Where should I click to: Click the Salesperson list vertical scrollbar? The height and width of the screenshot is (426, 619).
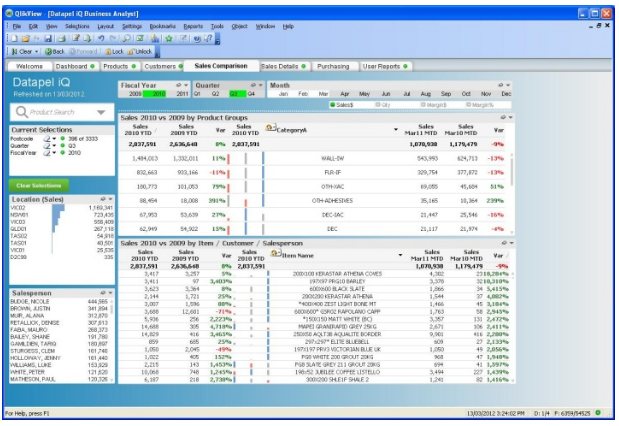pos(112,340)
